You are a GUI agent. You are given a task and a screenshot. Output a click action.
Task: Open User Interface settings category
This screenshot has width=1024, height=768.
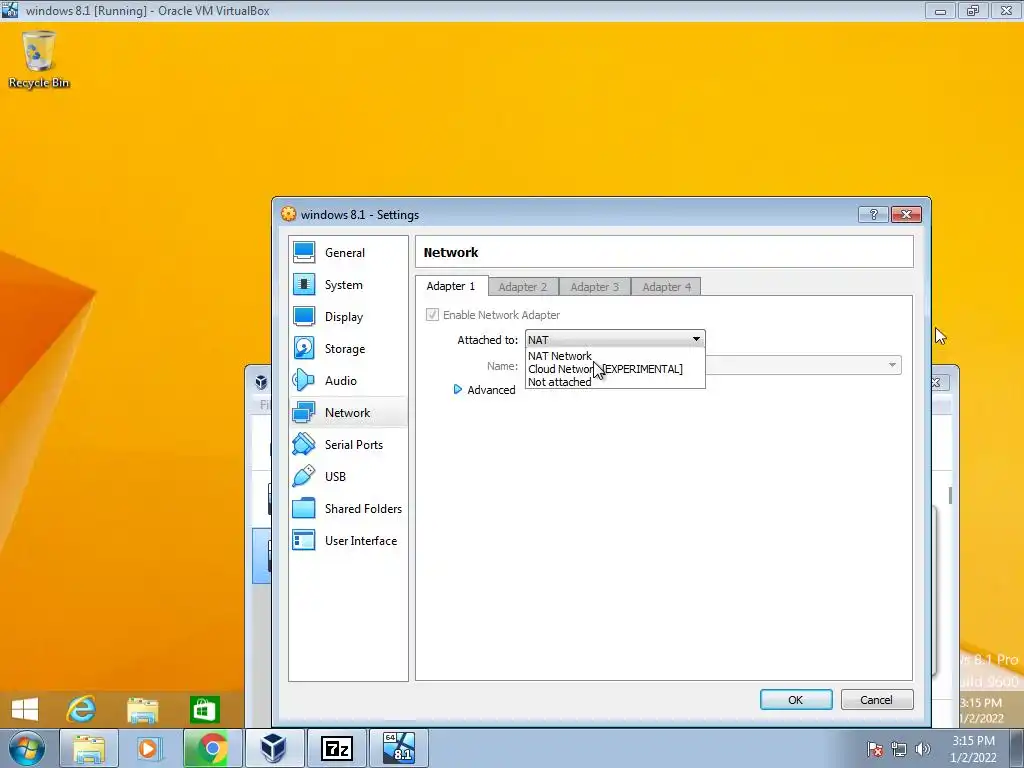tap(348, 541)
